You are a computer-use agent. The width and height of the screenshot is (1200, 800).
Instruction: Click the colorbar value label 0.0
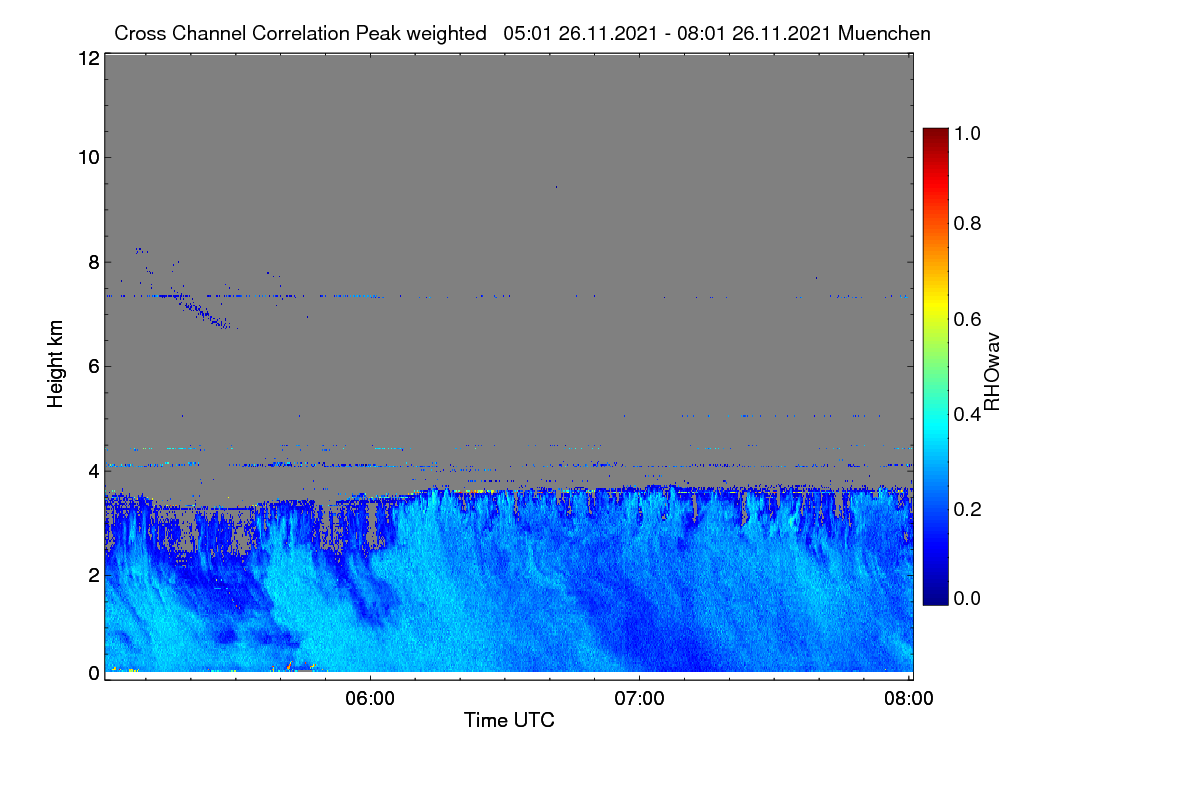[967, 598]
